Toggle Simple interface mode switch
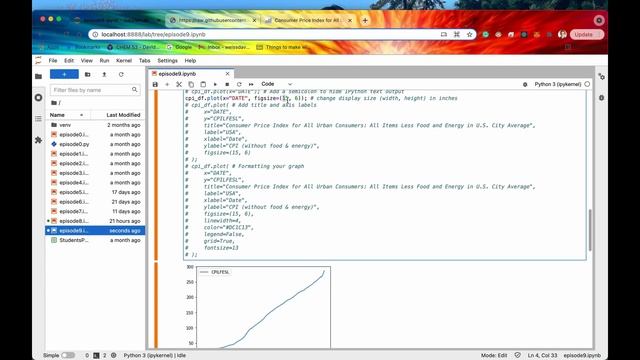Image resolution: width=640 pixels, height=360 pixels. (68, 355)
